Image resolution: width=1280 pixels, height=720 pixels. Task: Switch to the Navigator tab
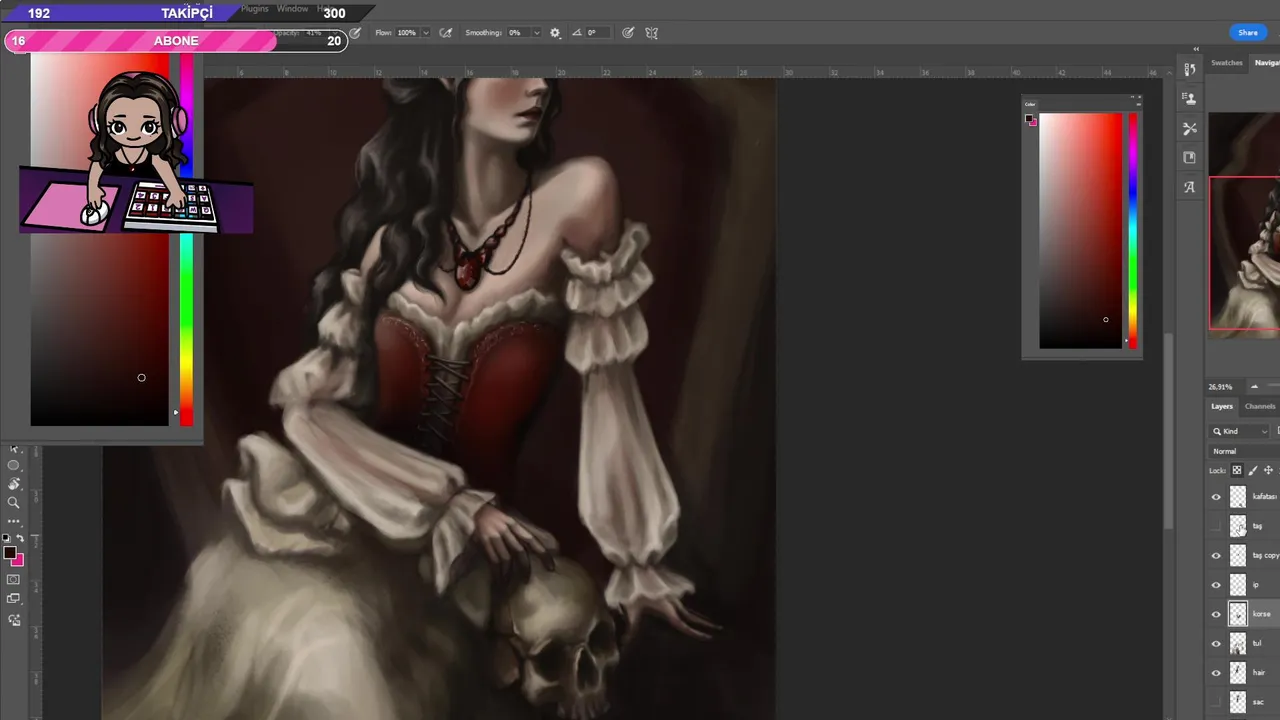1267,63
